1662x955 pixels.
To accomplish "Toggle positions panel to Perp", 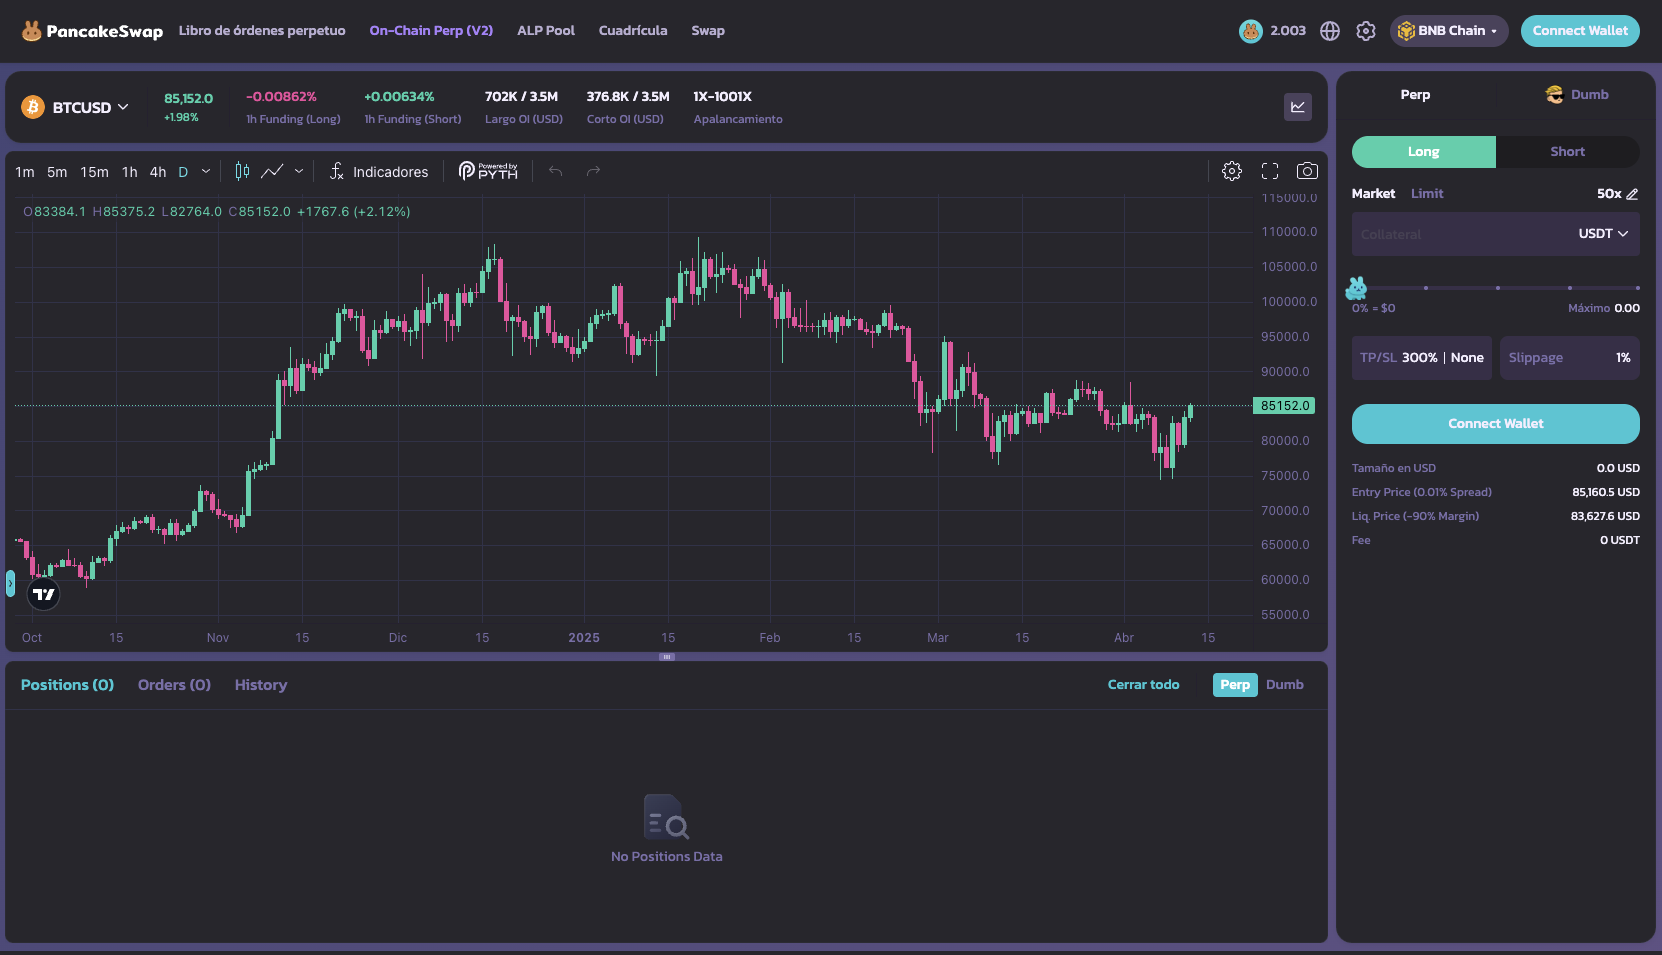I will (x=1235, y=685).
